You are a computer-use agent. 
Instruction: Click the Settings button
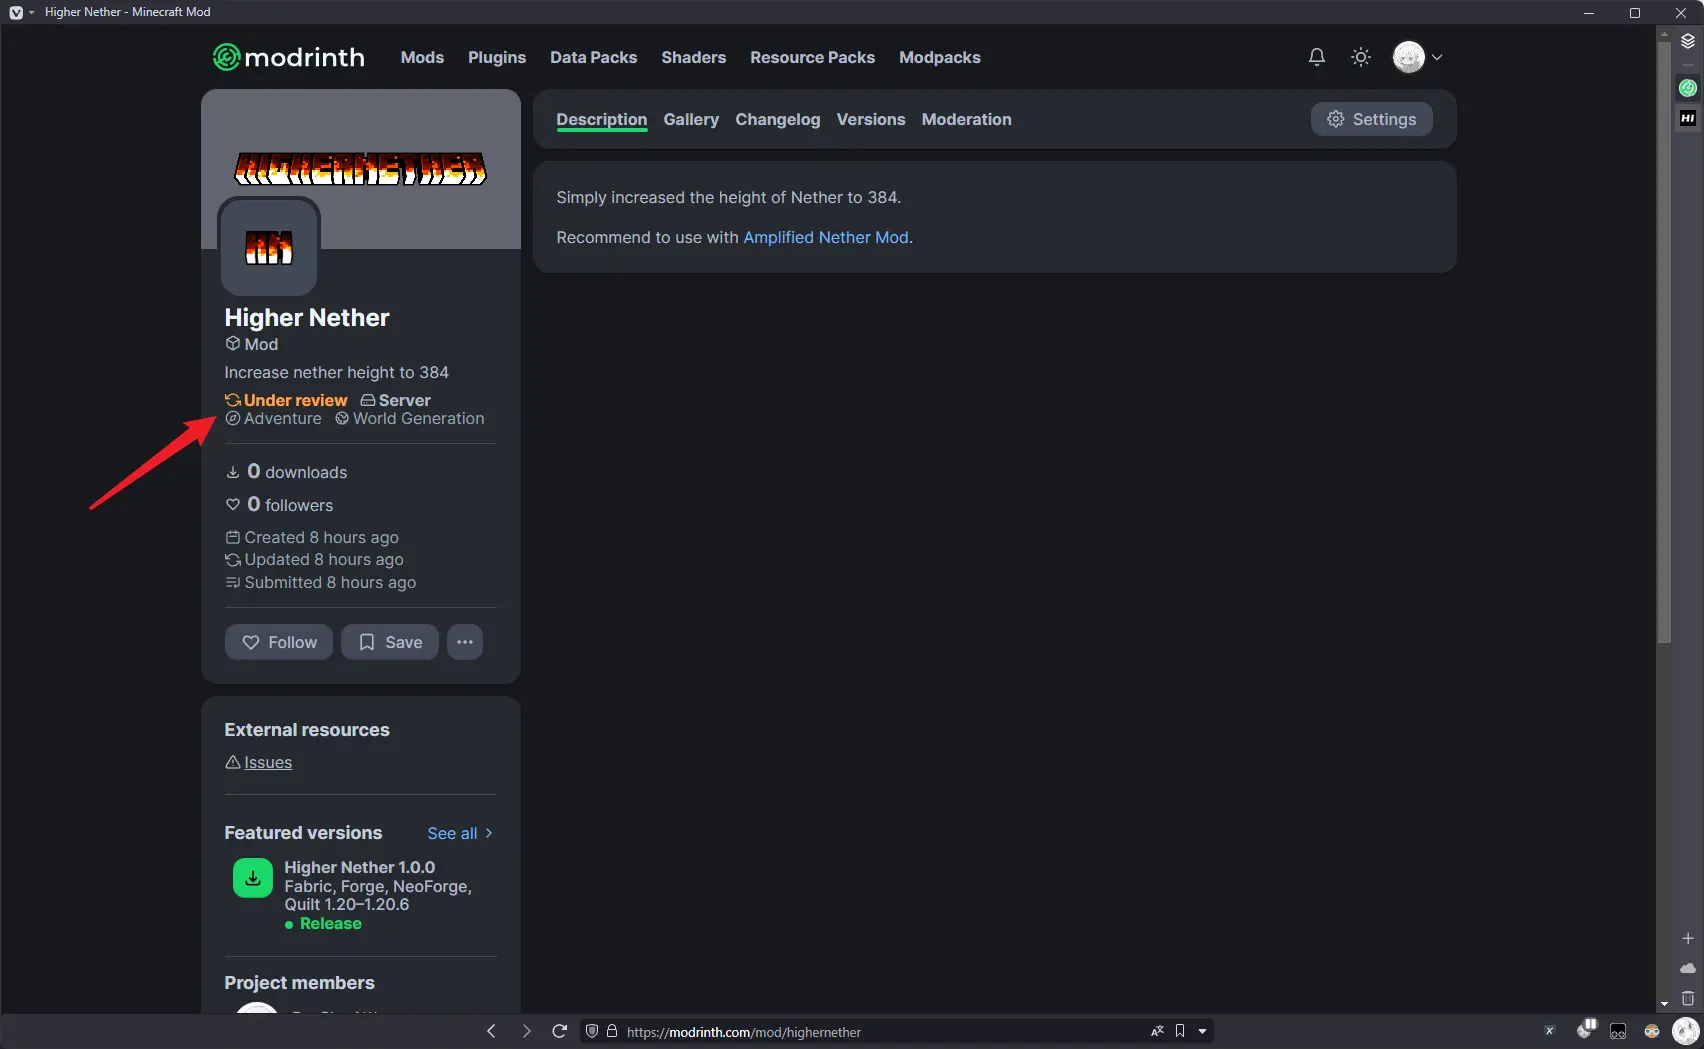[x=1371, y=119]
